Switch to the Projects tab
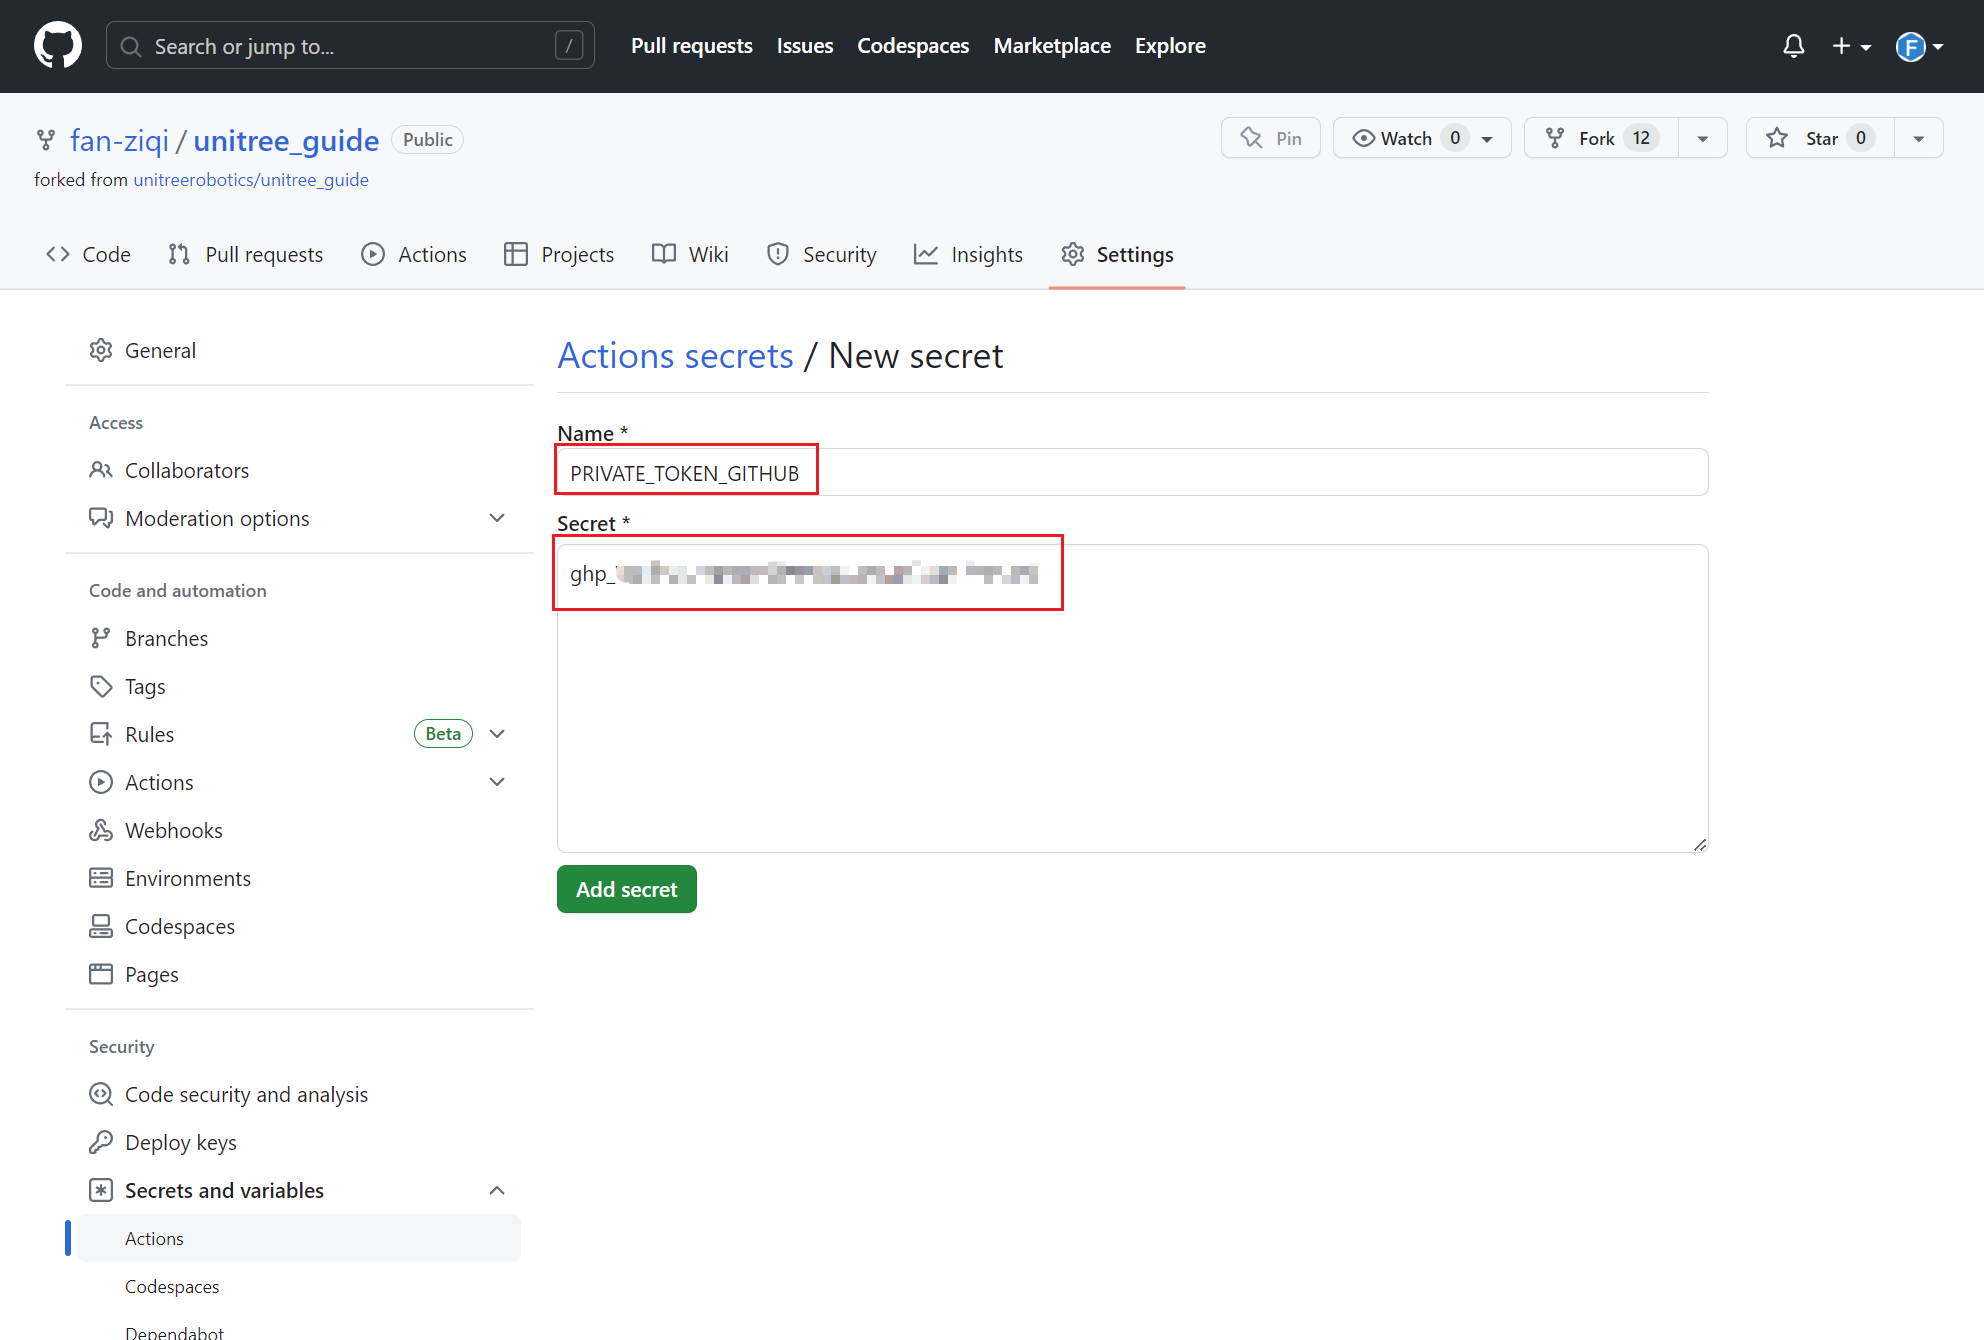Screen dimensions: 1984x1340 (x=559, y=255)
